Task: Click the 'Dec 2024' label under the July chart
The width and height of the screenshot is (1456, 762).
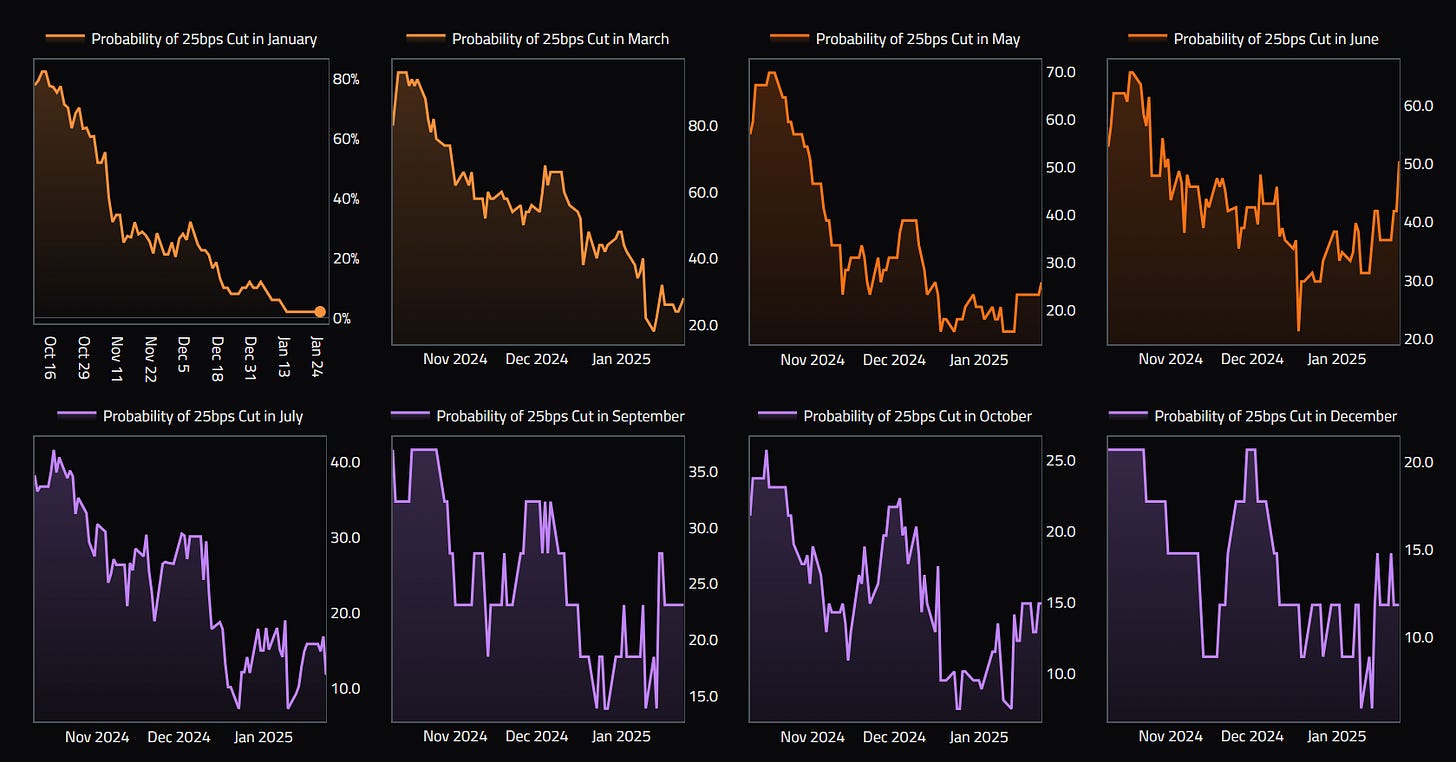Action: (x=179, y=737)
